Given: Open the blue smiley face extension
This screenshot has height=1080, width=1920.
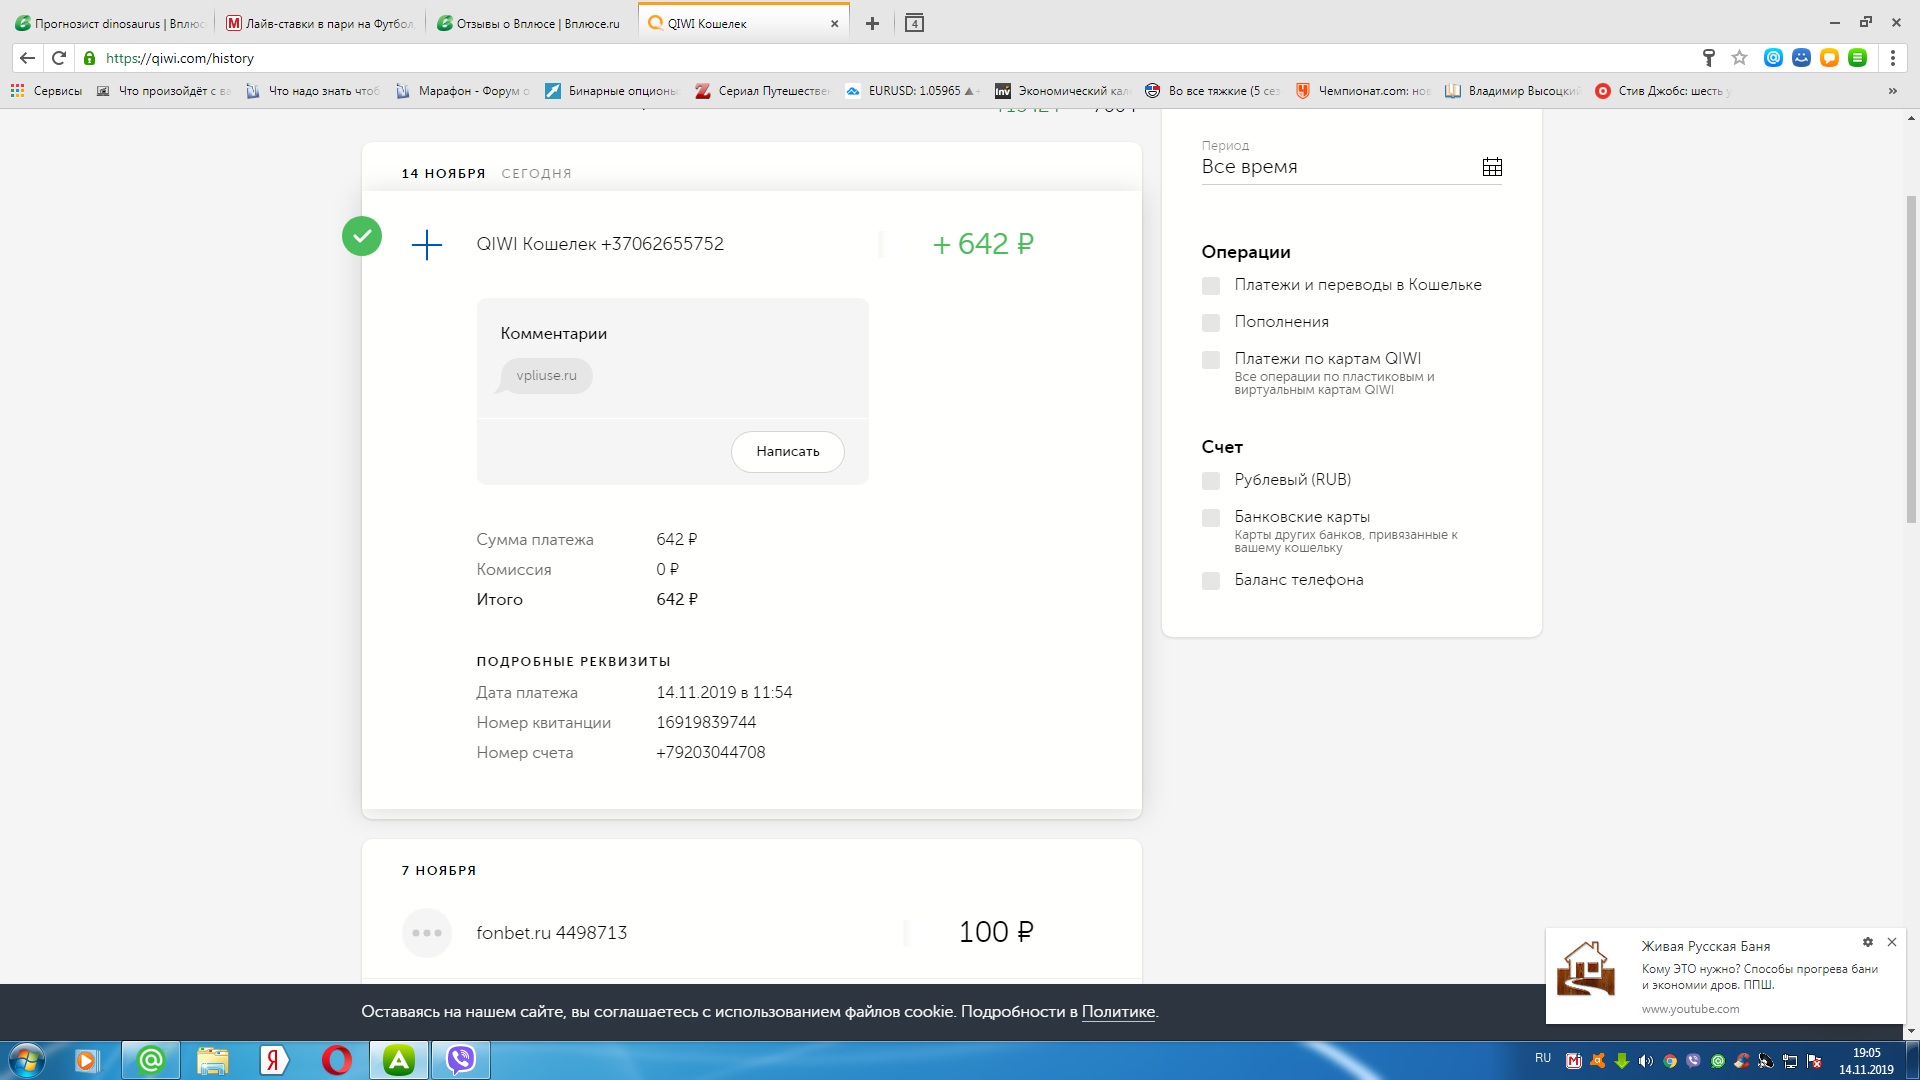Looking at the screenshot, I should tap(1801, 58).
